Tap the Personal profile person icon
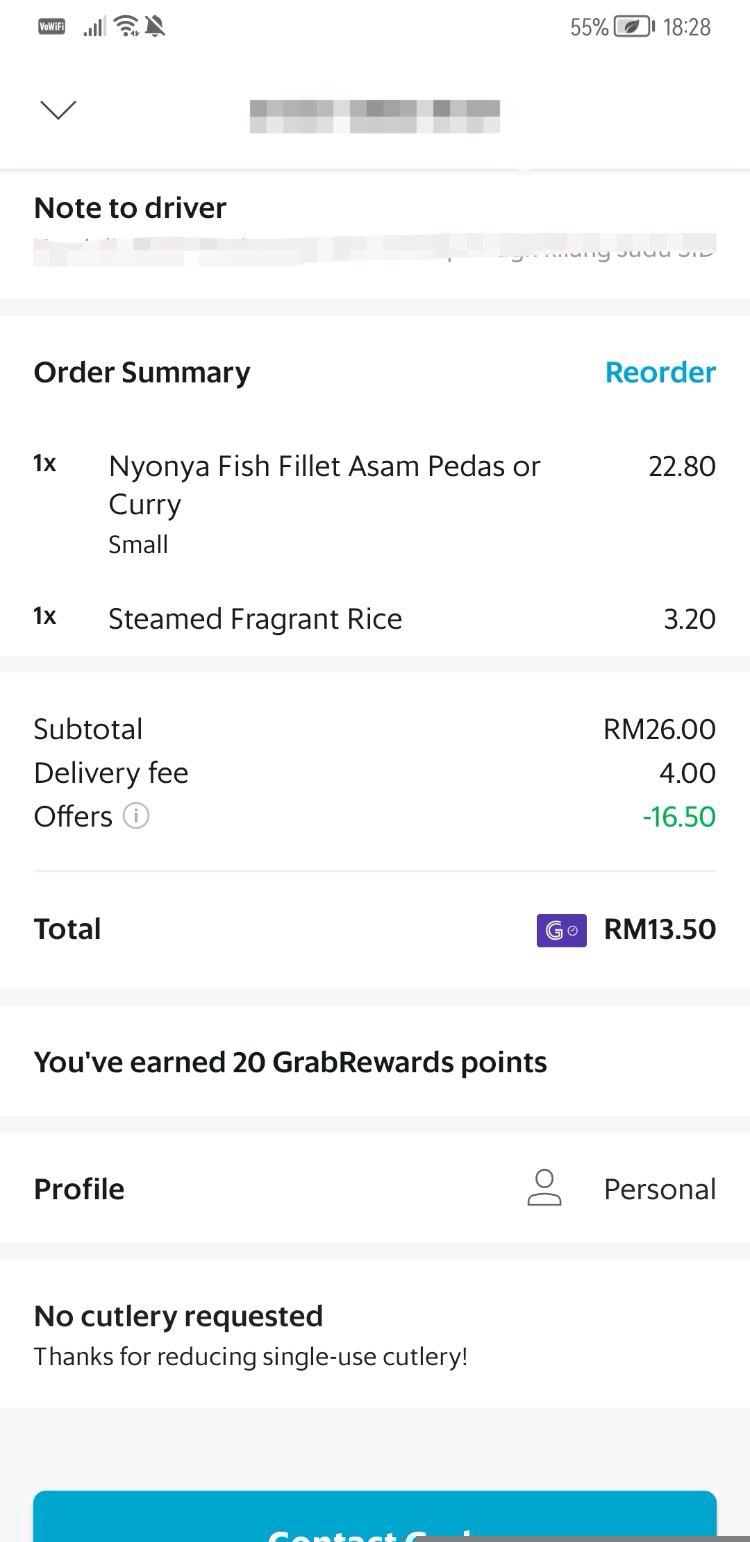This screenshot has width=750, height=1542. pyautogui.click(x=544, y=1188)
